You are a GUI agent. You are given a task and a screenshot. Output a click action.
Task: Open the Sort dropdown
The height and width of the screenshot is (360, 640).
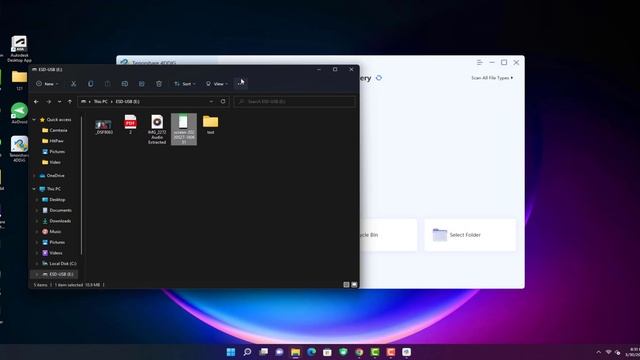[185, 84]
